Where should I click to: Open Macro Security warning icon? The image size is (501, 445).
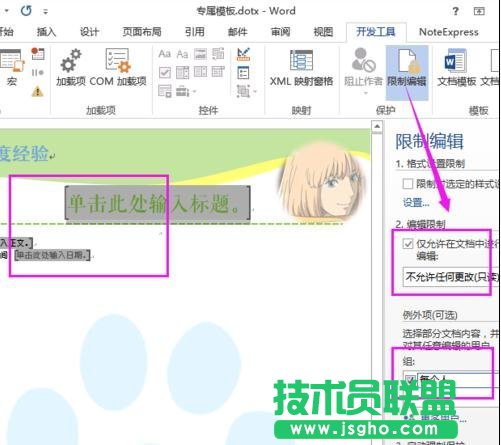[37, 91]
